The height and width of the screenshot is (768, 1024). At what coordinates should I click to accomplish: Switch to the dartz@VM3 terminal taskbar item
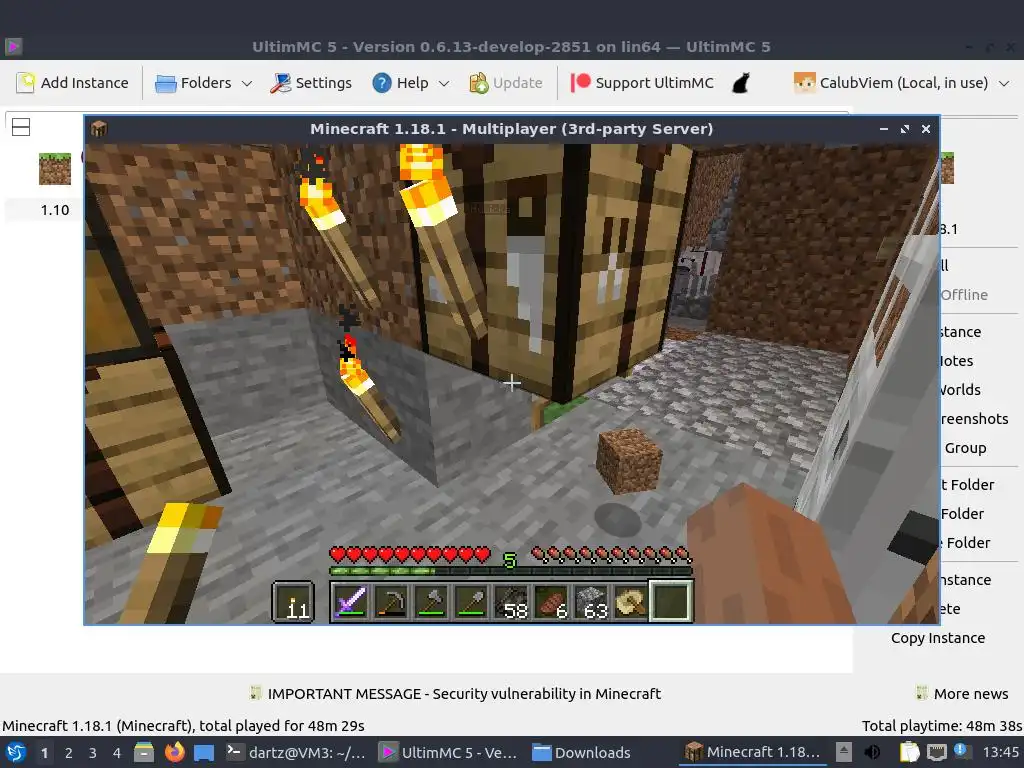tap(296, 752)
